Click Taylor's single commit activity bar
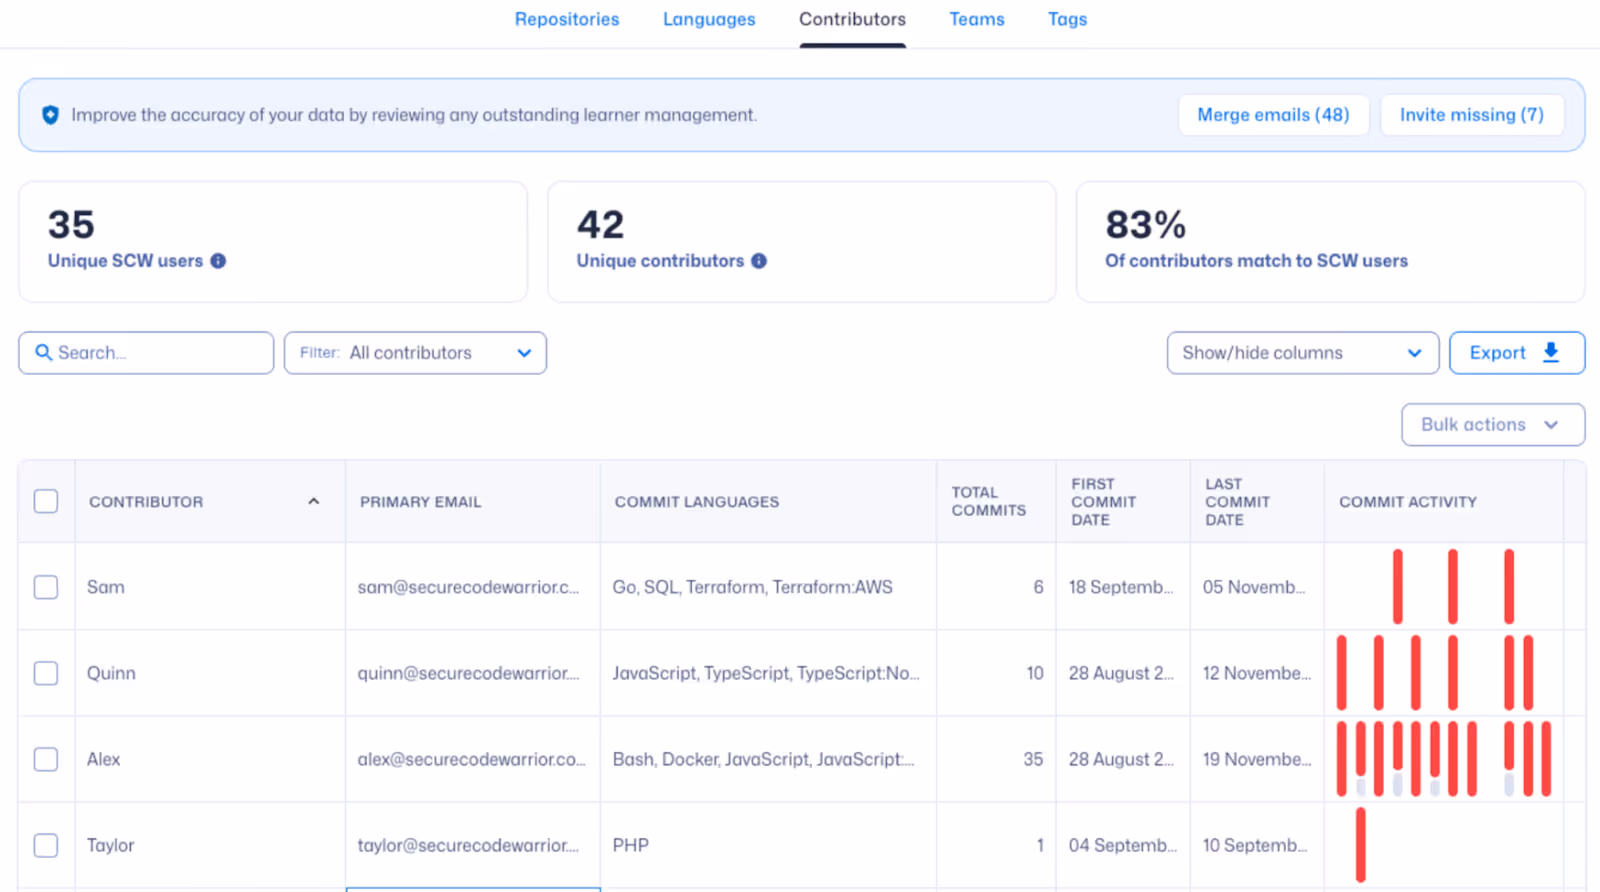 pyautogui.click(x=1361, y=845)
